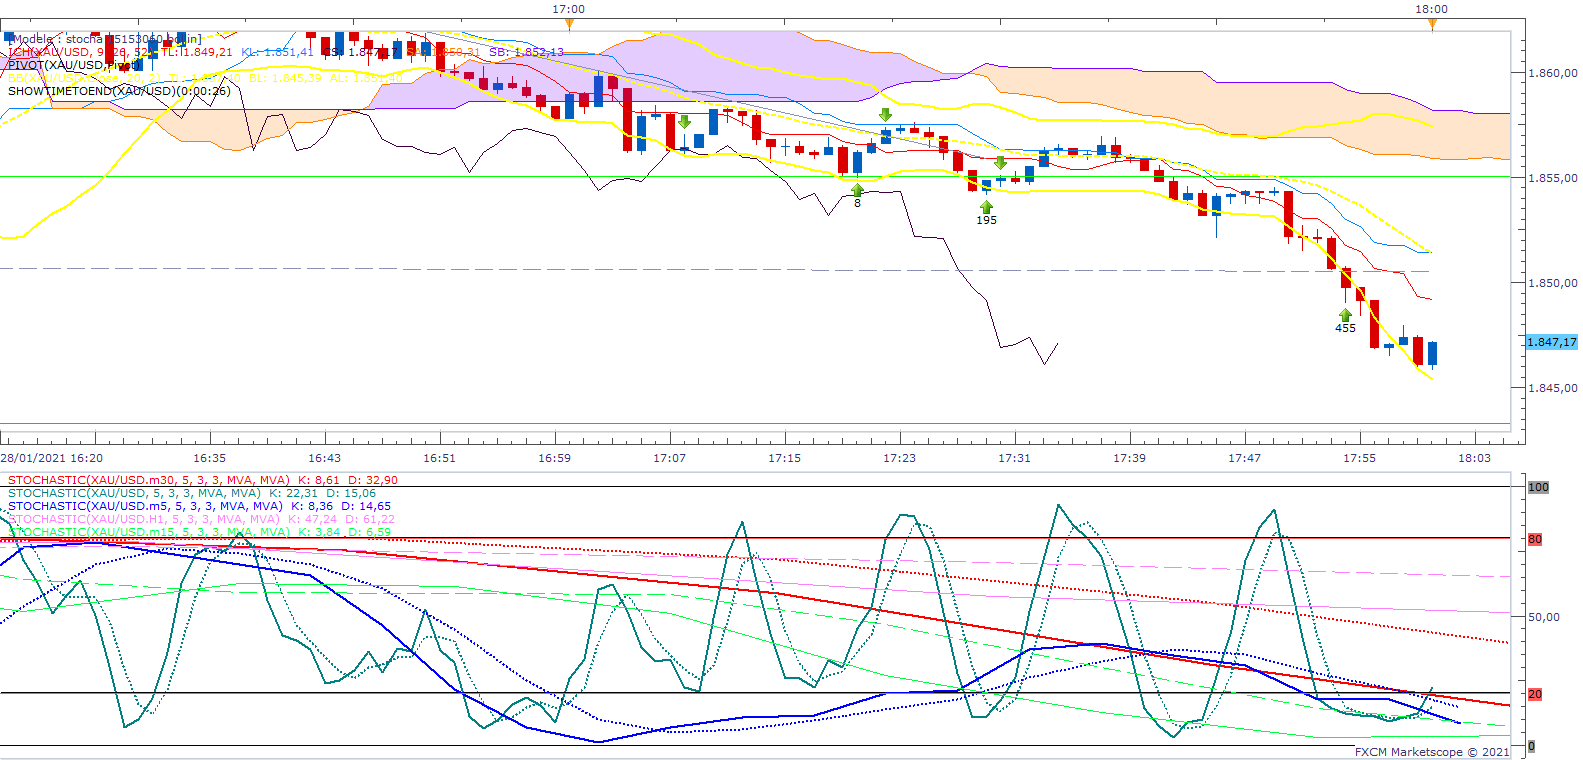Click the stochastic scale level 80 label
Image resolution: width=1583 pixels, height=760 pixels.
coord(1535,539)
